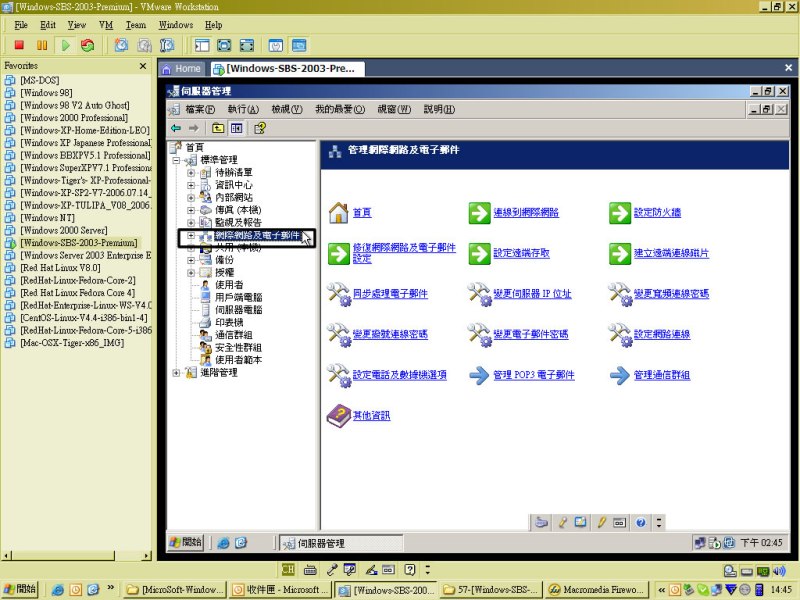The width and height of the screenshot is (800, 600).
Task: Open the 管理 POP3 電子郵件 link
Action: point(534,375)
